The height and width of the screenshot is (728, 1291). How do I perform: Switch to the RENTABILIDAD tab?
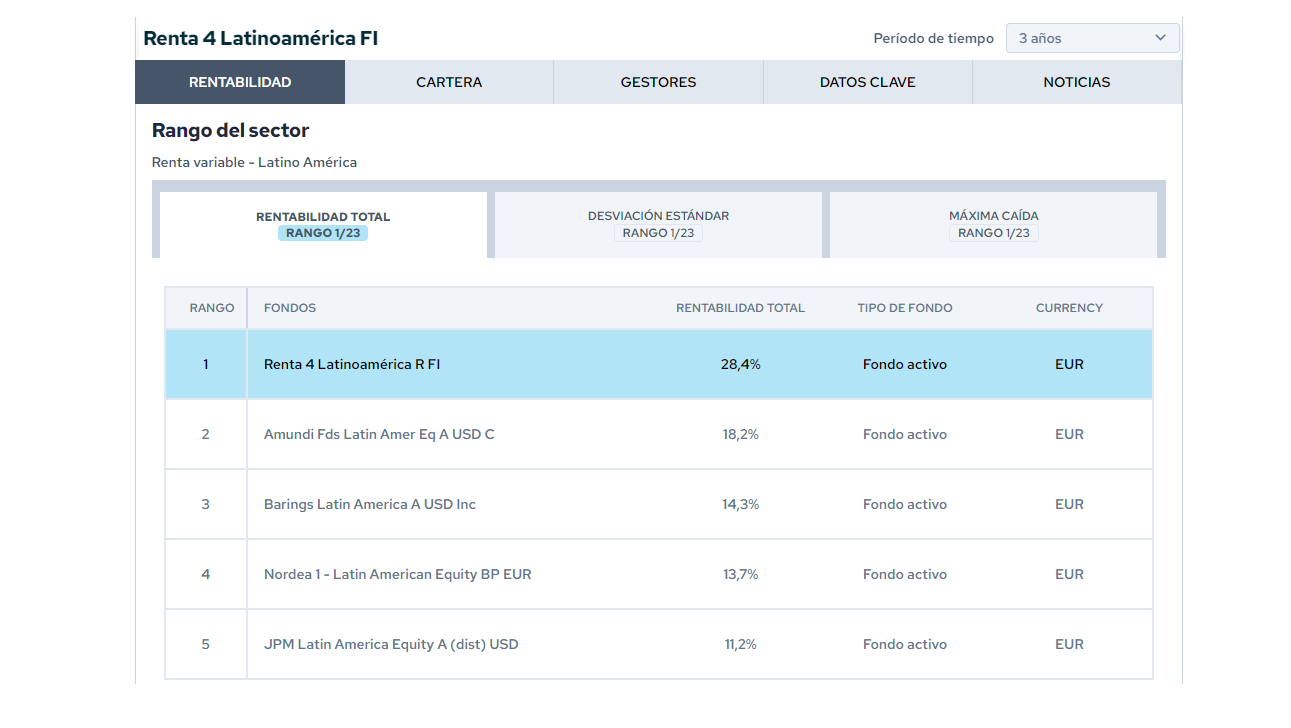click(240, 82)
